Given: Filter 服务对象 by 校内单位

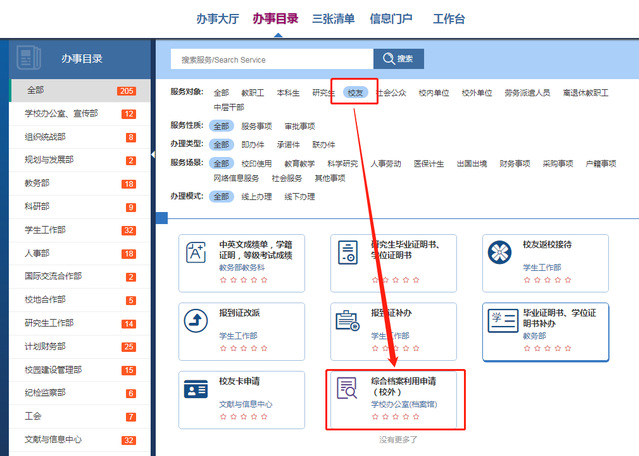Looking at the screenshot, I should tap(434, 93).
